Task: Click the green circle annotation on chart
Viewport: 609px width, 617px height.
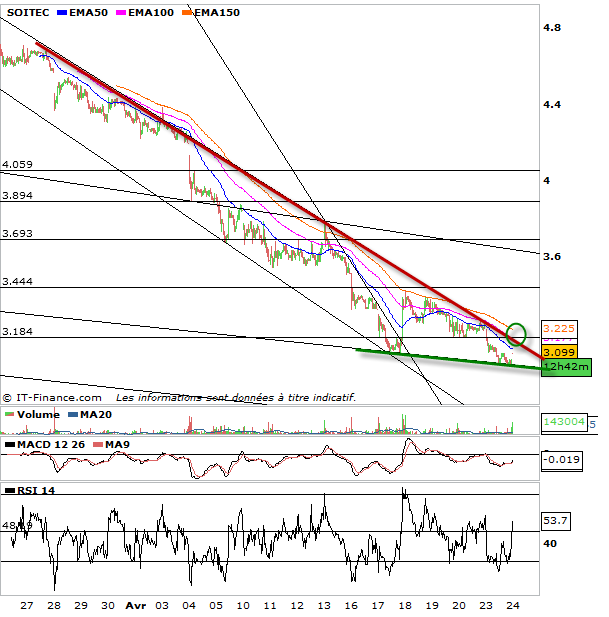Action: click(516, 331)
